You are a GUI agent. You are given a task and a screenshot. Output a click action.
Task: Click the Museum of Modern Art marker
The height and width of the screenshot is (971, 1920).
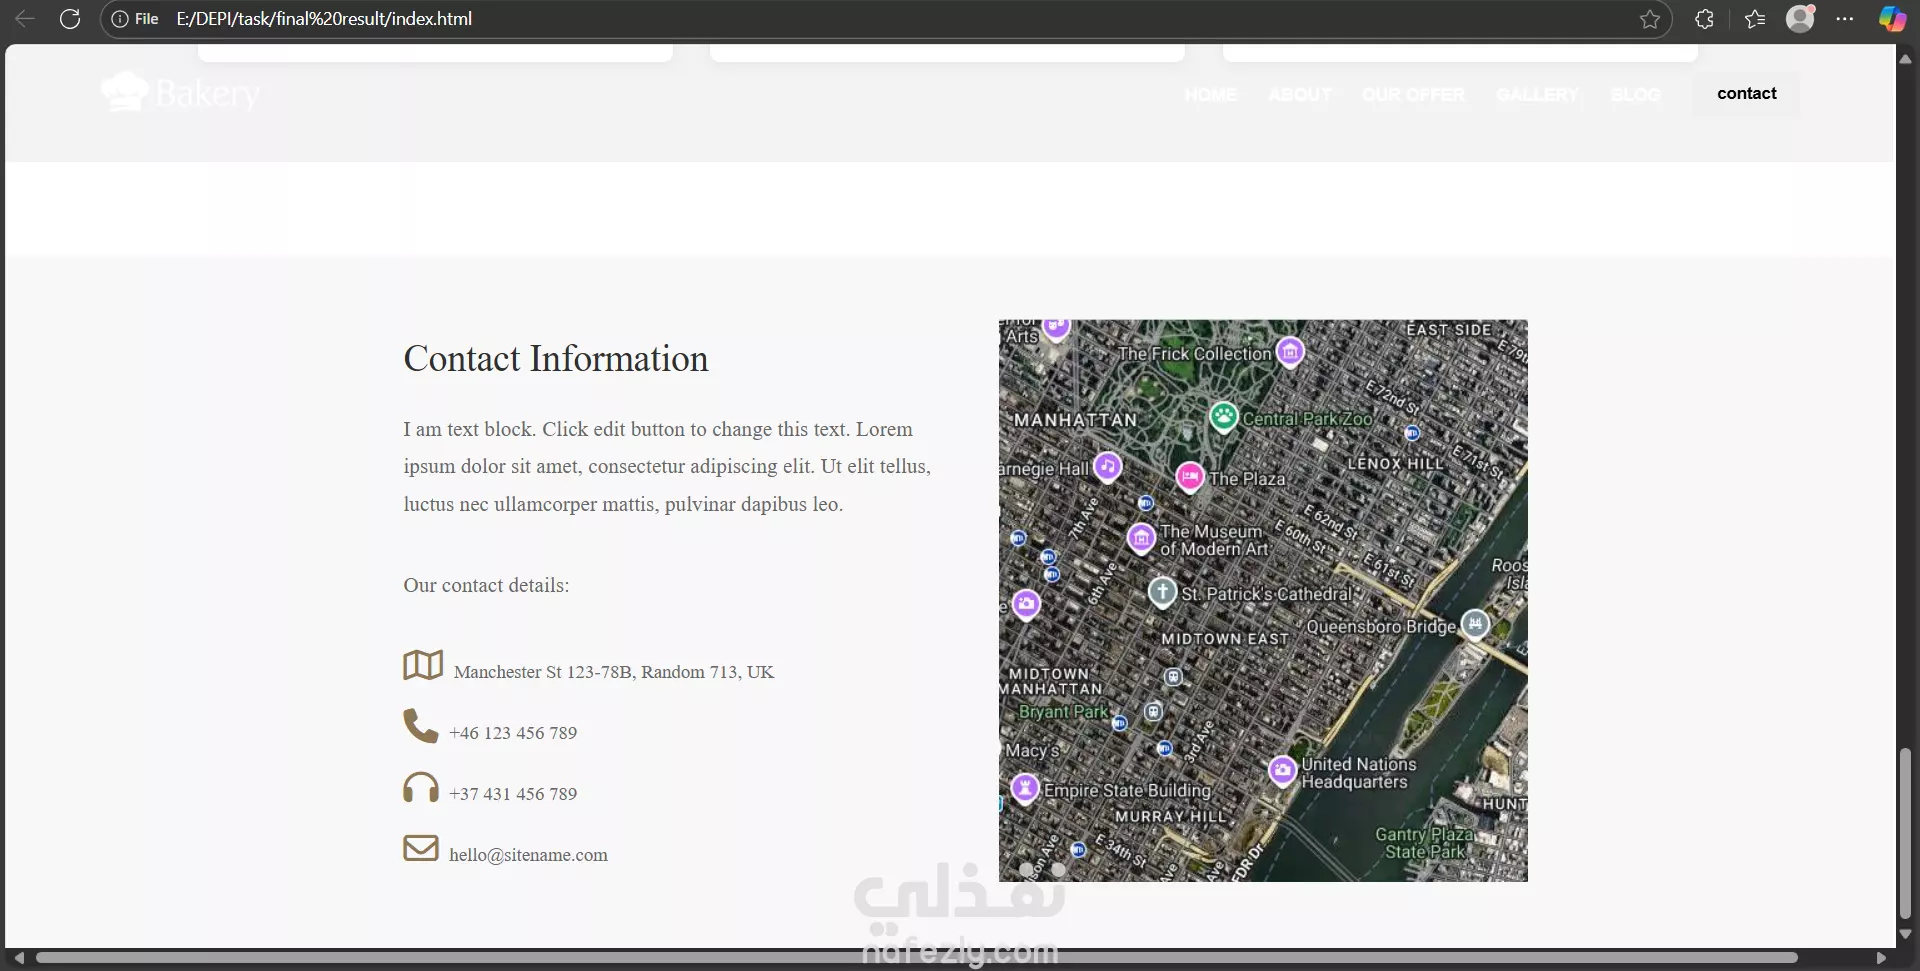click(x=1141, y=538)
